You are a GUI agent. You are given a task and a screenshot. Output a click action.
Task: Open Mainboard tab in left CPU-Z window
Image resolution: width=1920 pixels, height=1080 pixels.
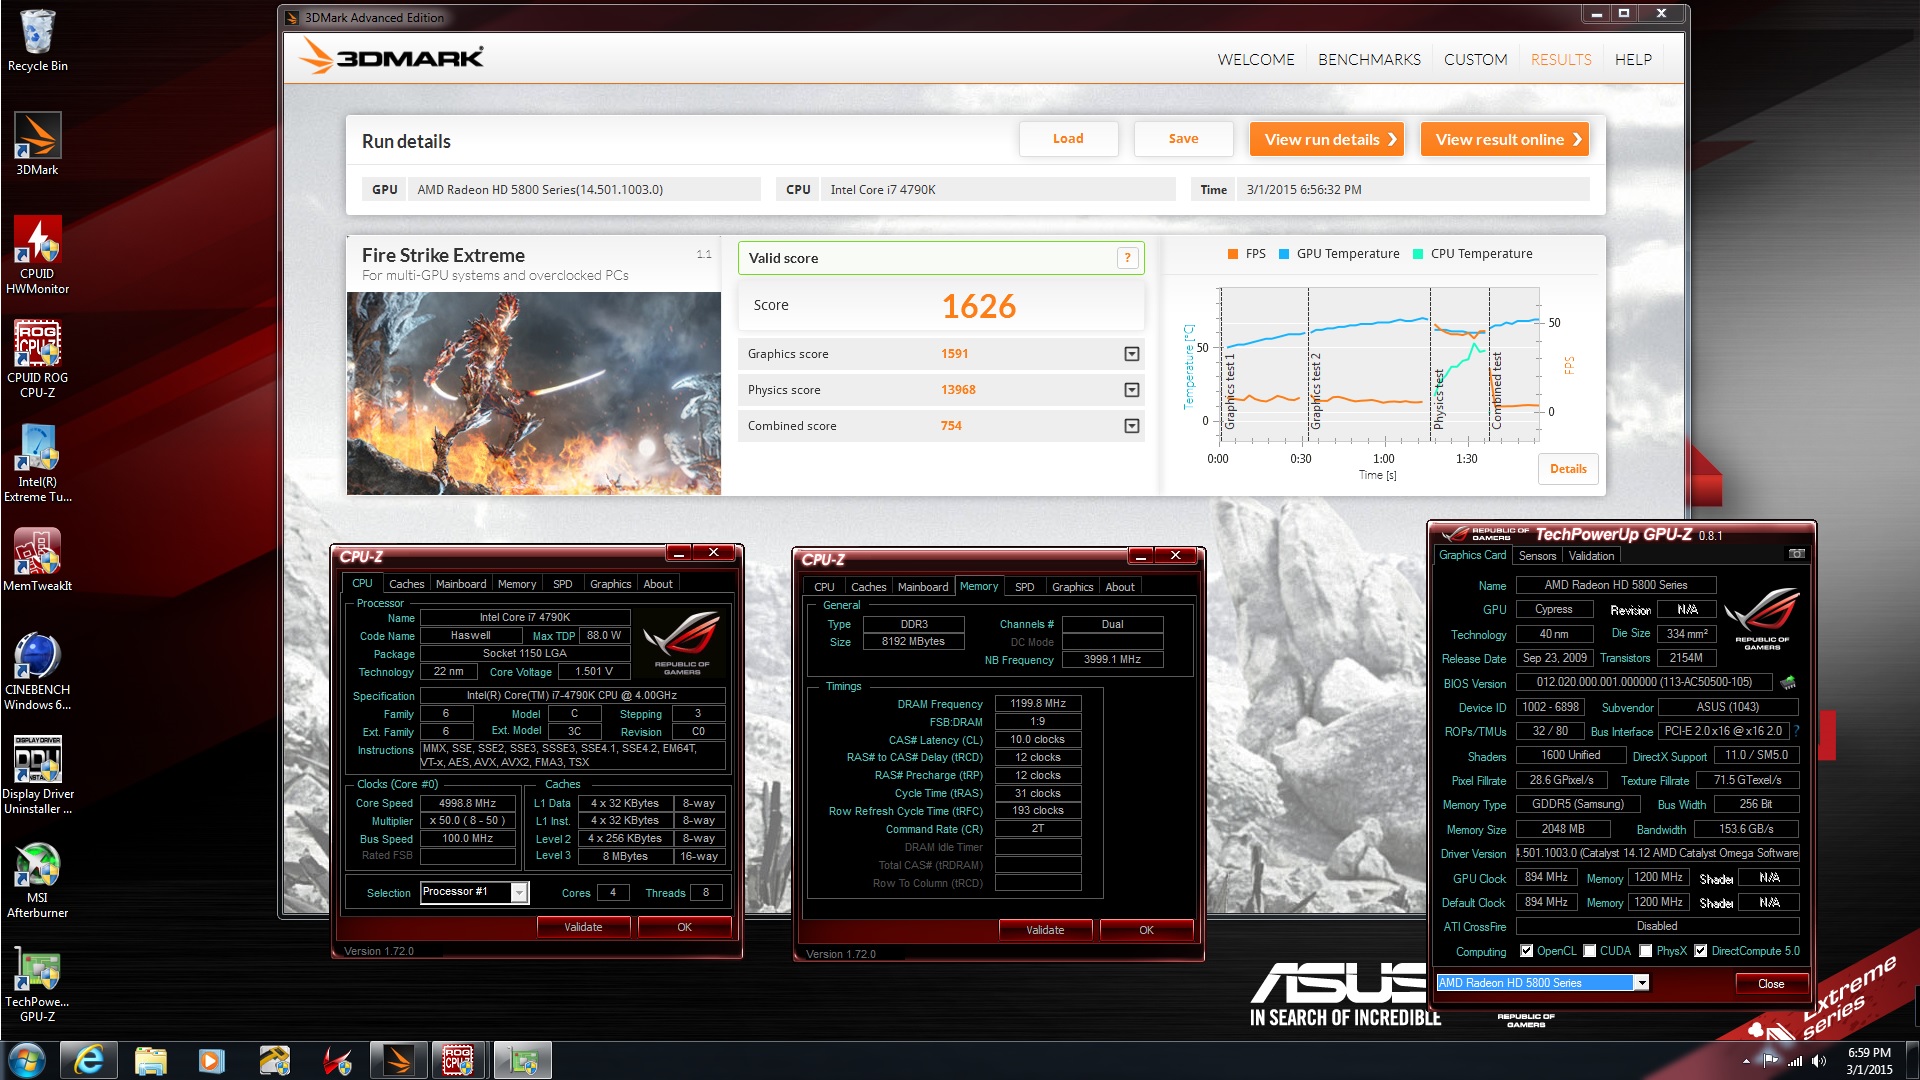(461, 584)
